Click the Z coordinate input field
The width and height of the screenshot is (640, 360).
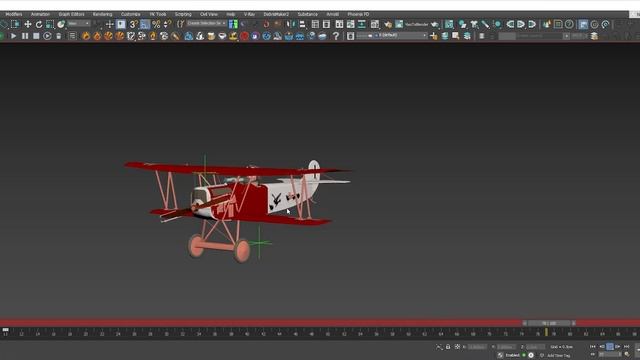point(535,347)
